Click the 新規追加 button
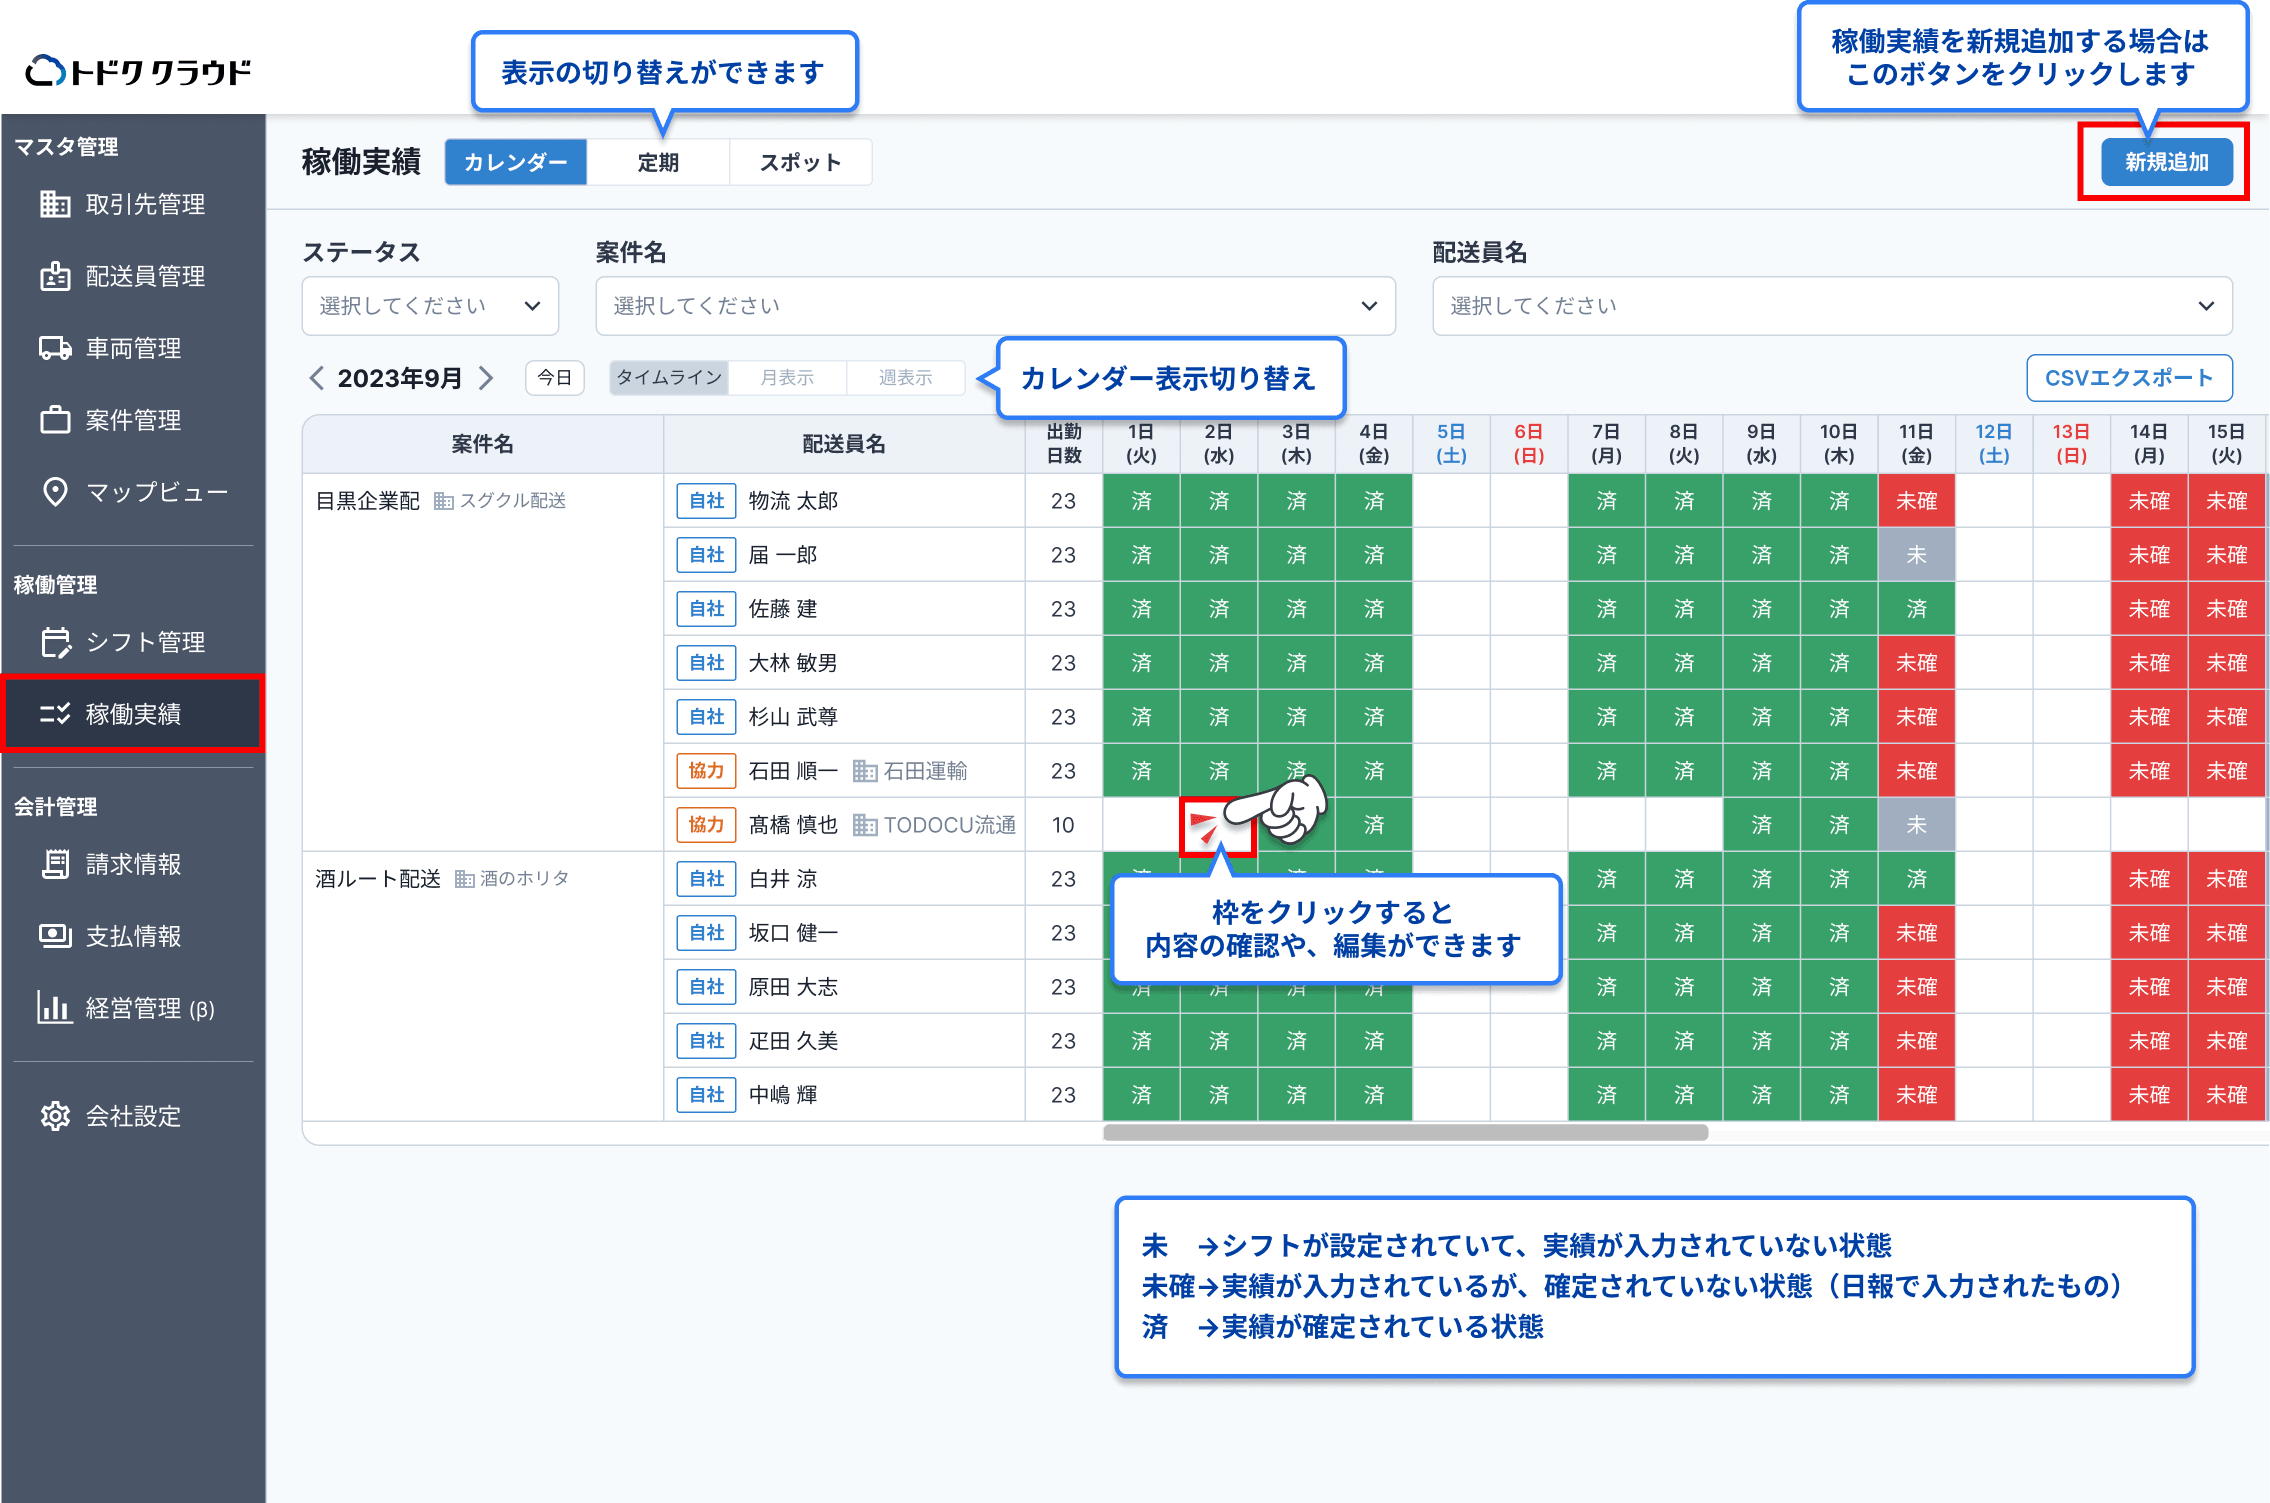This screenshot has height=1503, width=2270. tap(2166, 162)
